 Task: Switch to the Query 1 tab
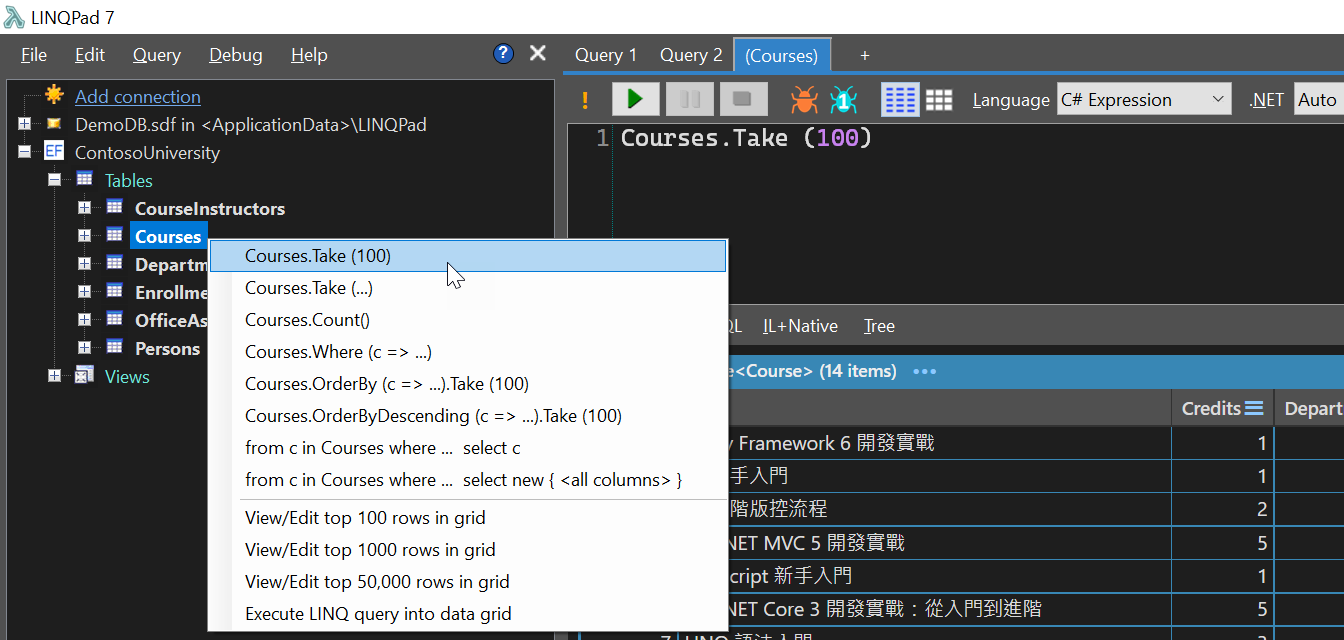click(606, 55)
